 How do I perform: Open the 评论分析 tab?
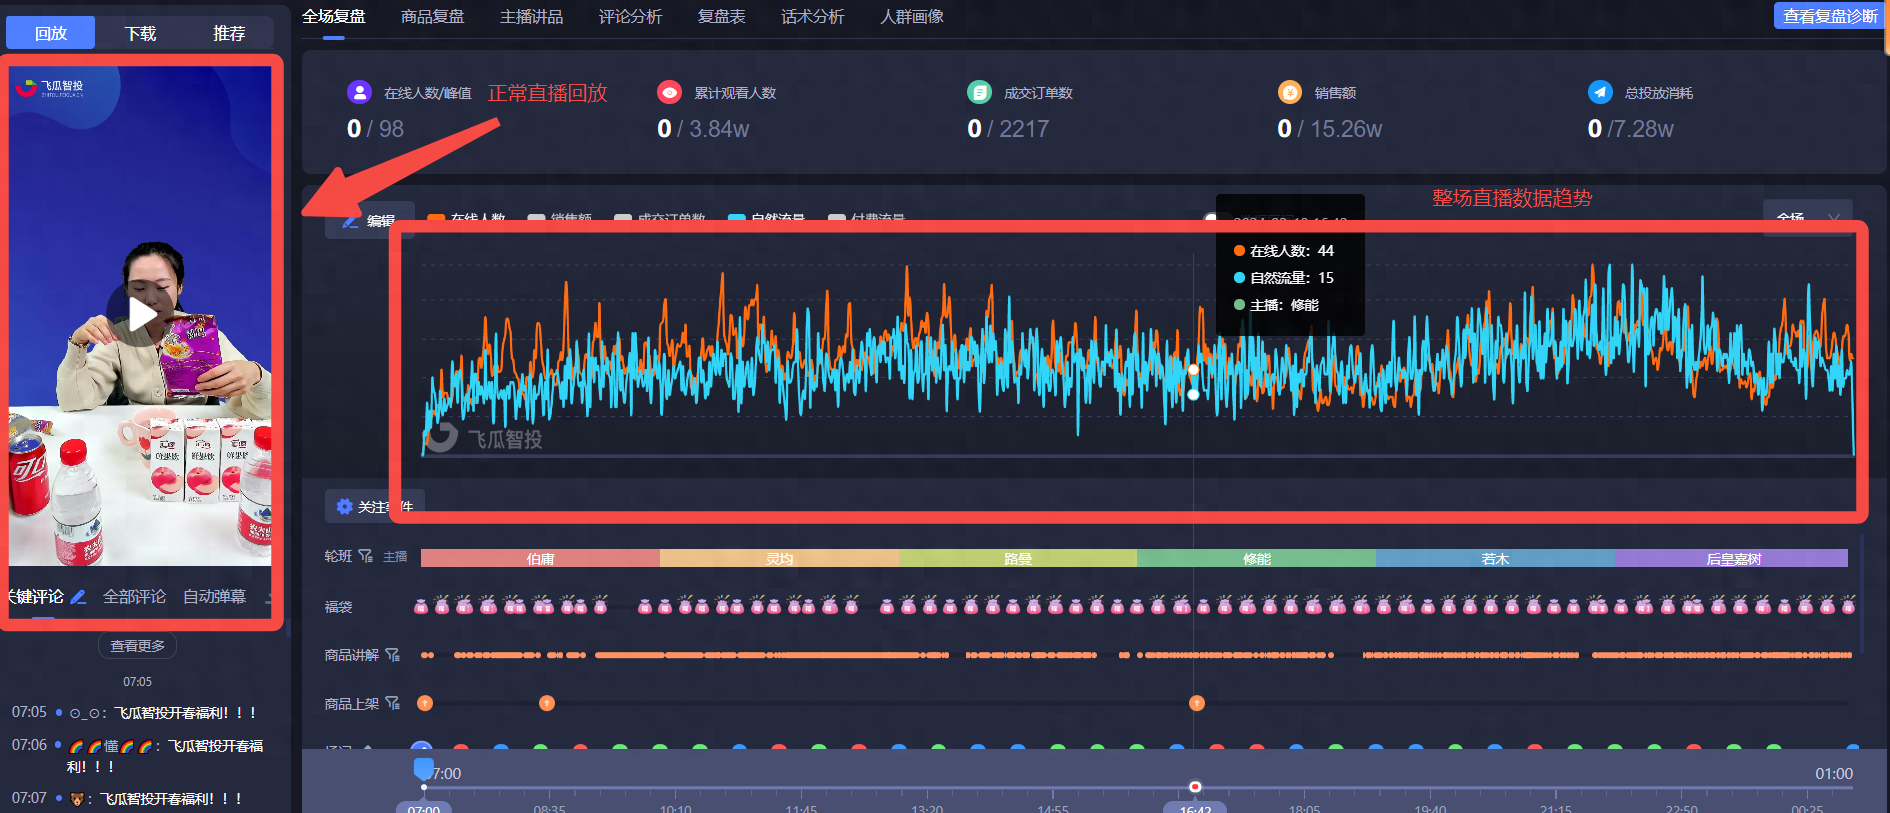(631, 17)
